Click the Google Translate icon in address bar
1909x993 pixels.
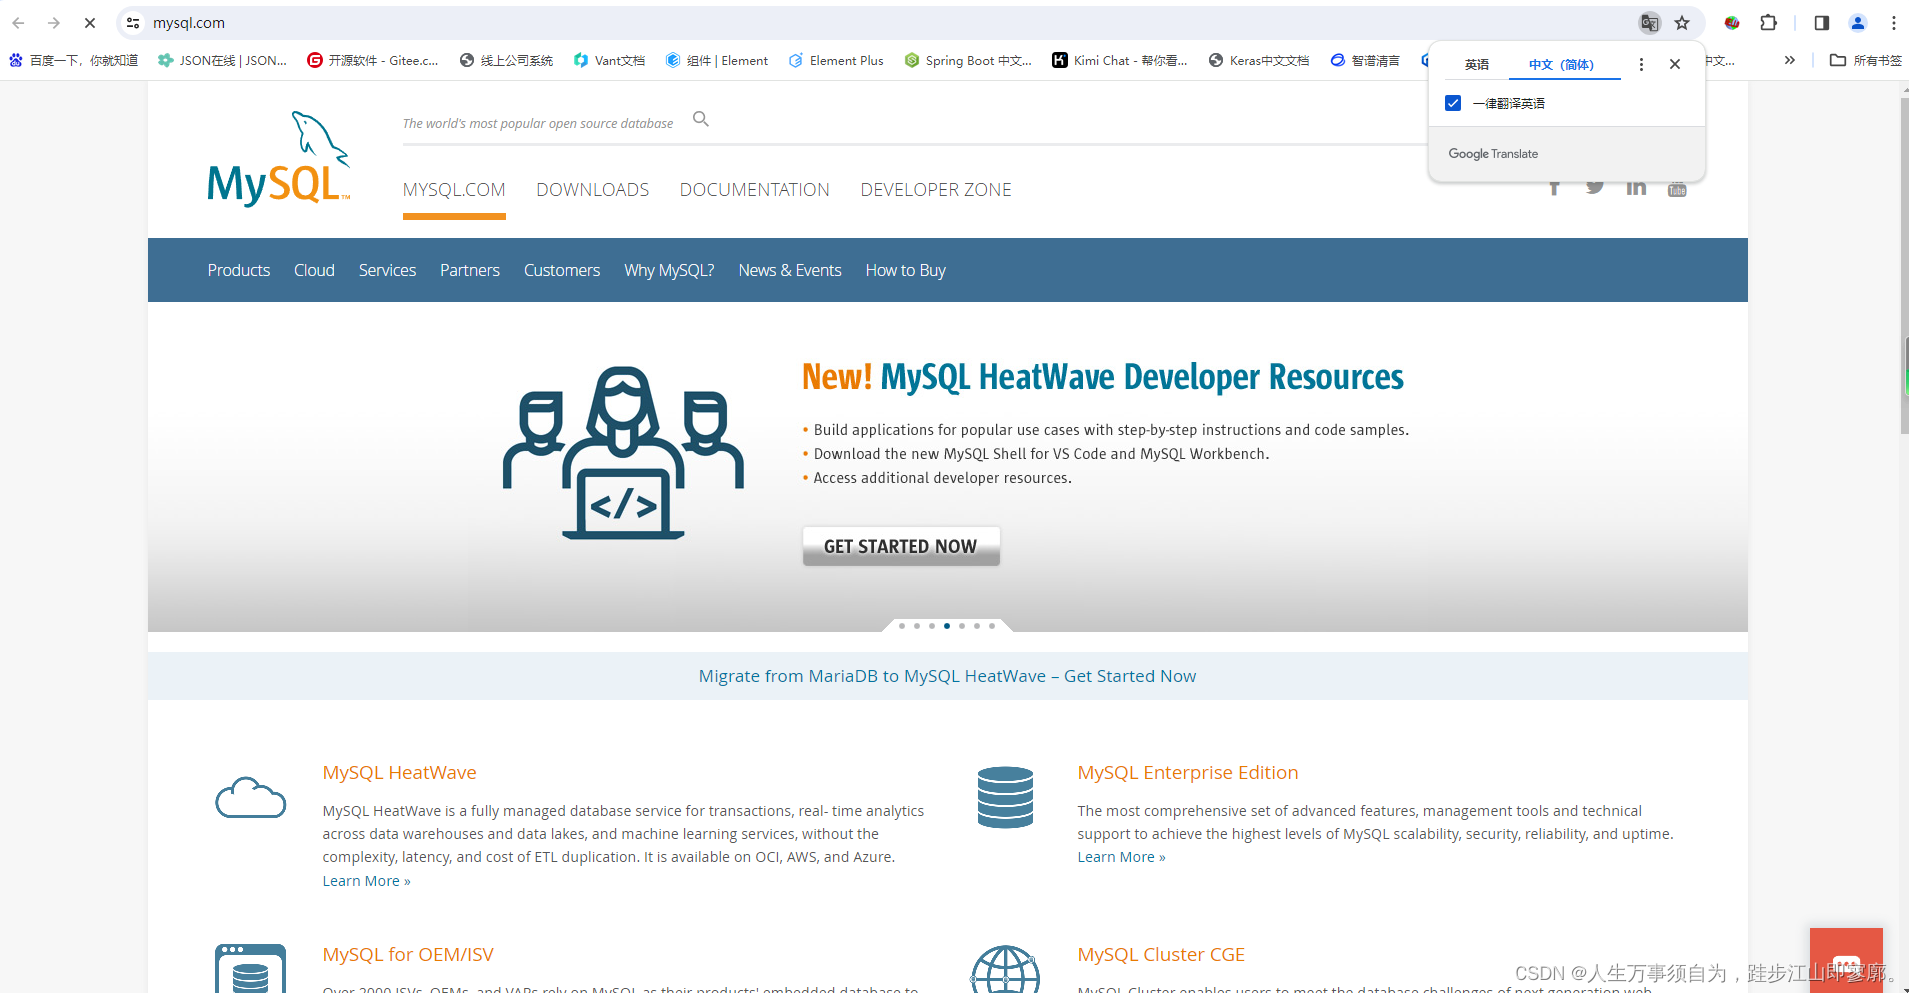click(1649, 23)
